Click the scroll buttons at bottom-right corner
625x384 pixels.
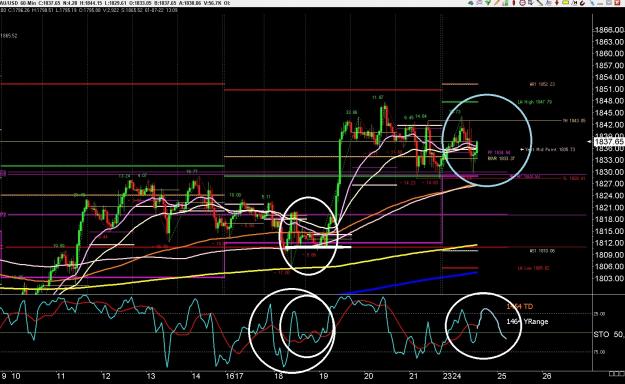point(616,374)
